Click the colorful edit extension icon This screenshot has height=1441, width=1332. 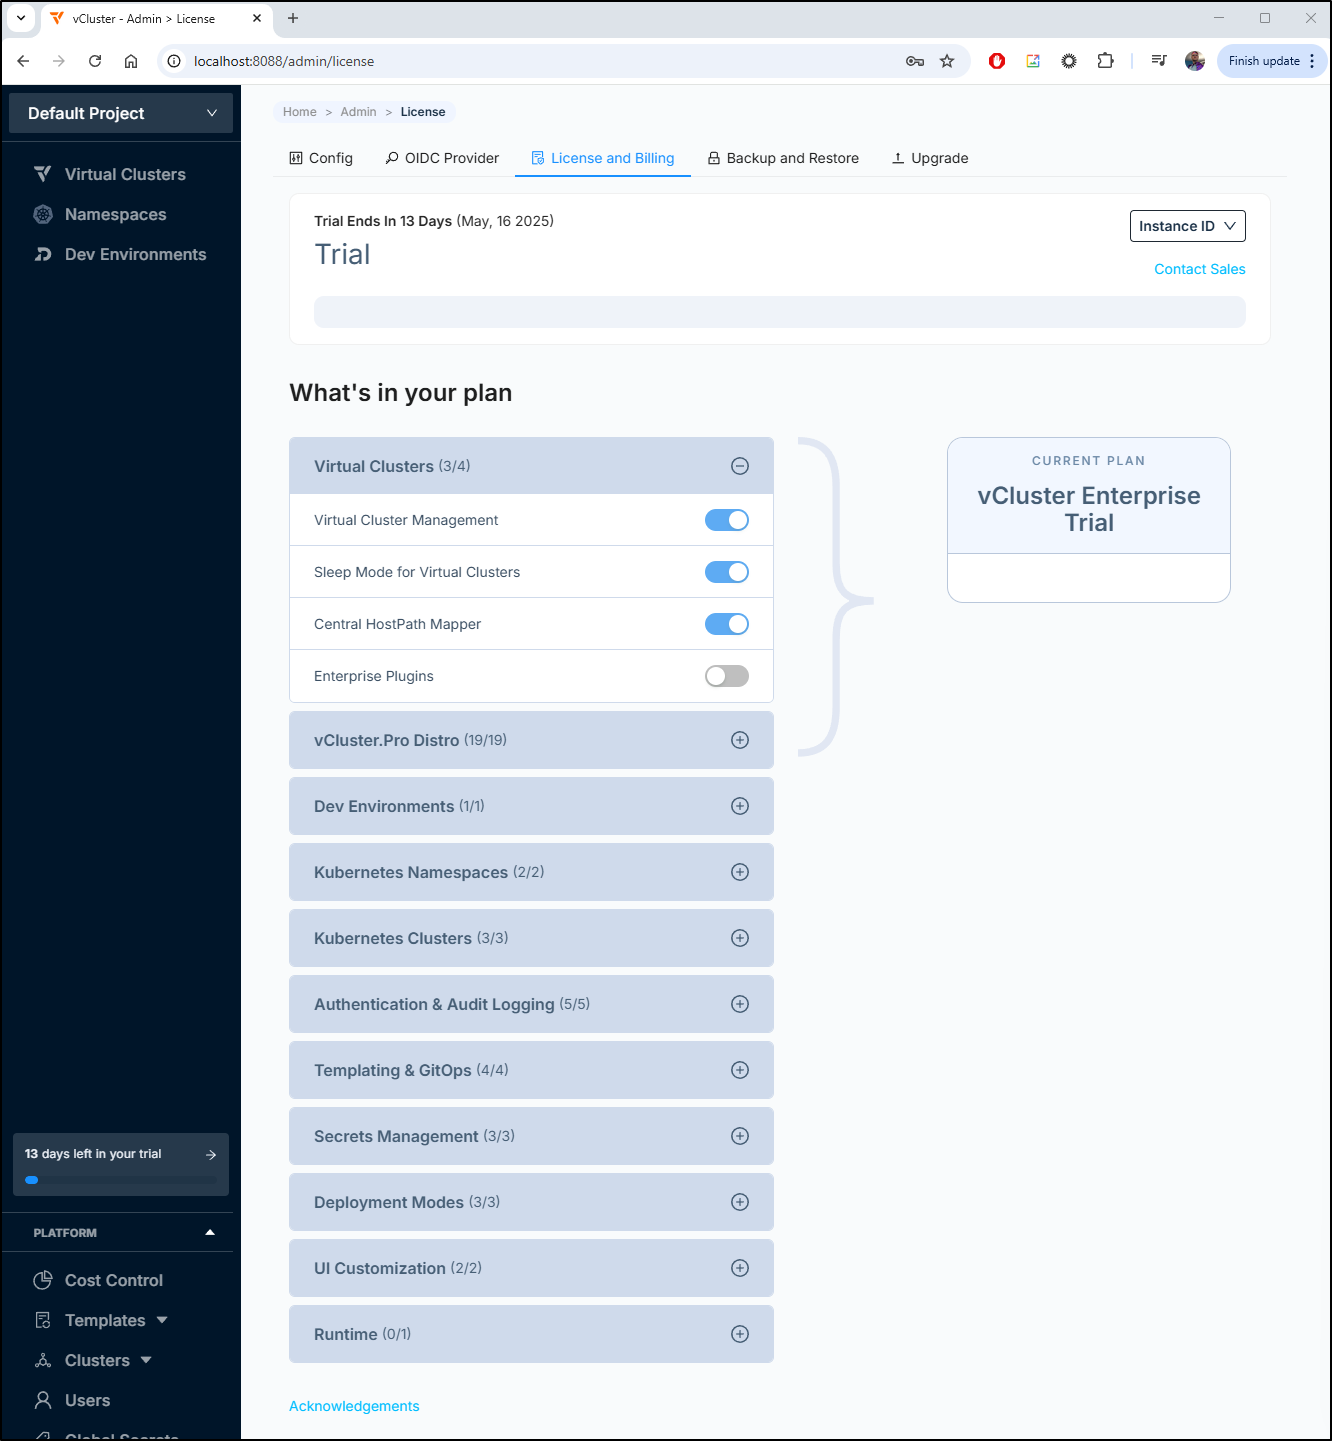pyautogui.click(x=1033, y=61)
